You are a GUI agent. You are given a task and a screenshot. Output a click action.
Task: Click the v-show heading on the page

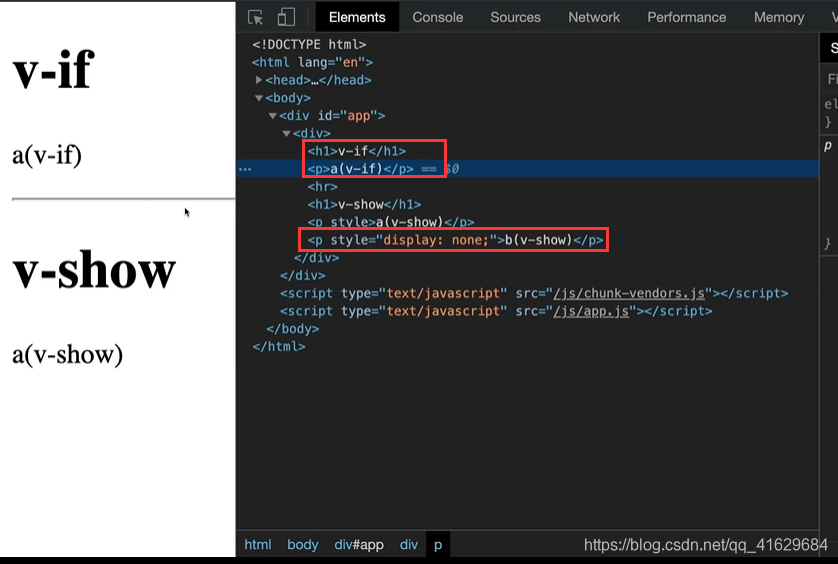click(94, 269)
